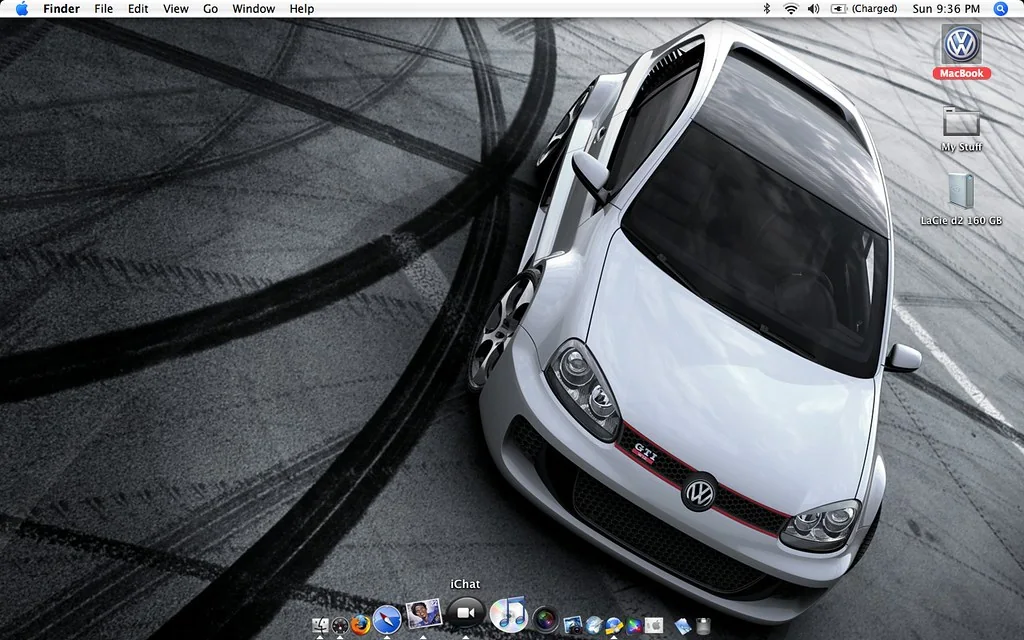Screen dimensions: 1024x640
Task: Open Spotlight search magnifying glass
Action: pyautogui.click(x=1000, y=8)
